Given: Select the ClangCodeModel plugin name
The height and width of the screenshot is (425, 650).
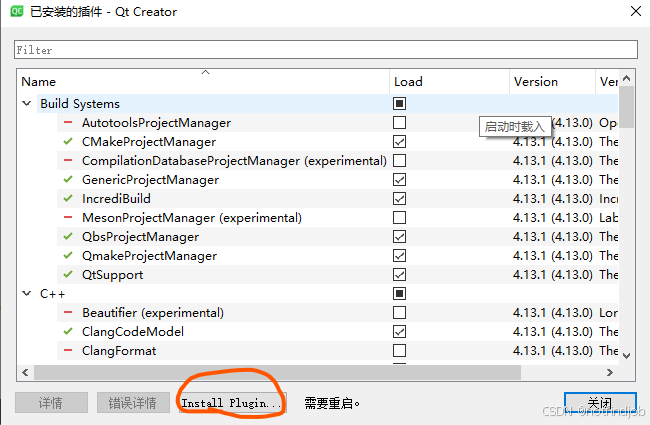Looking at the screenshot, I should click(x=133, y=332).
